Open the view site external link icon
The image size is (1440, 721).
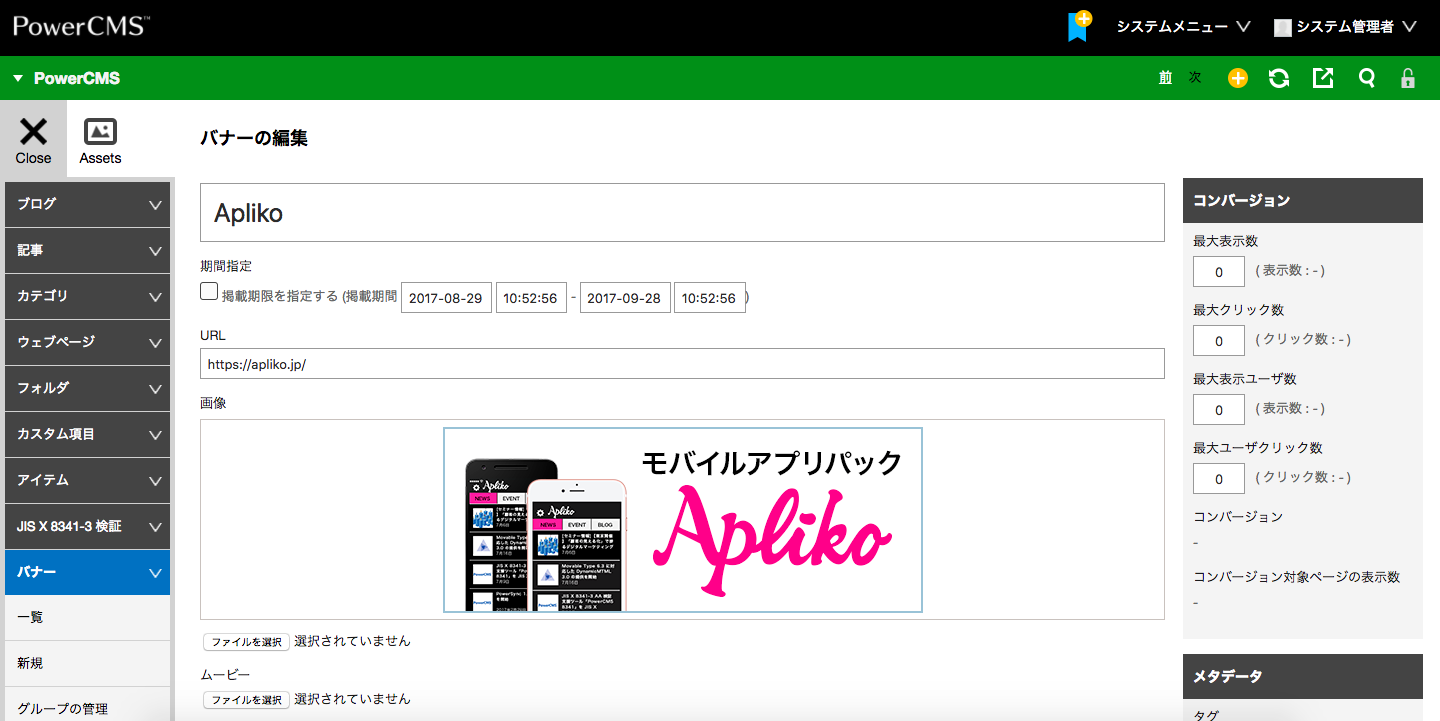[x=1323, y=78]
